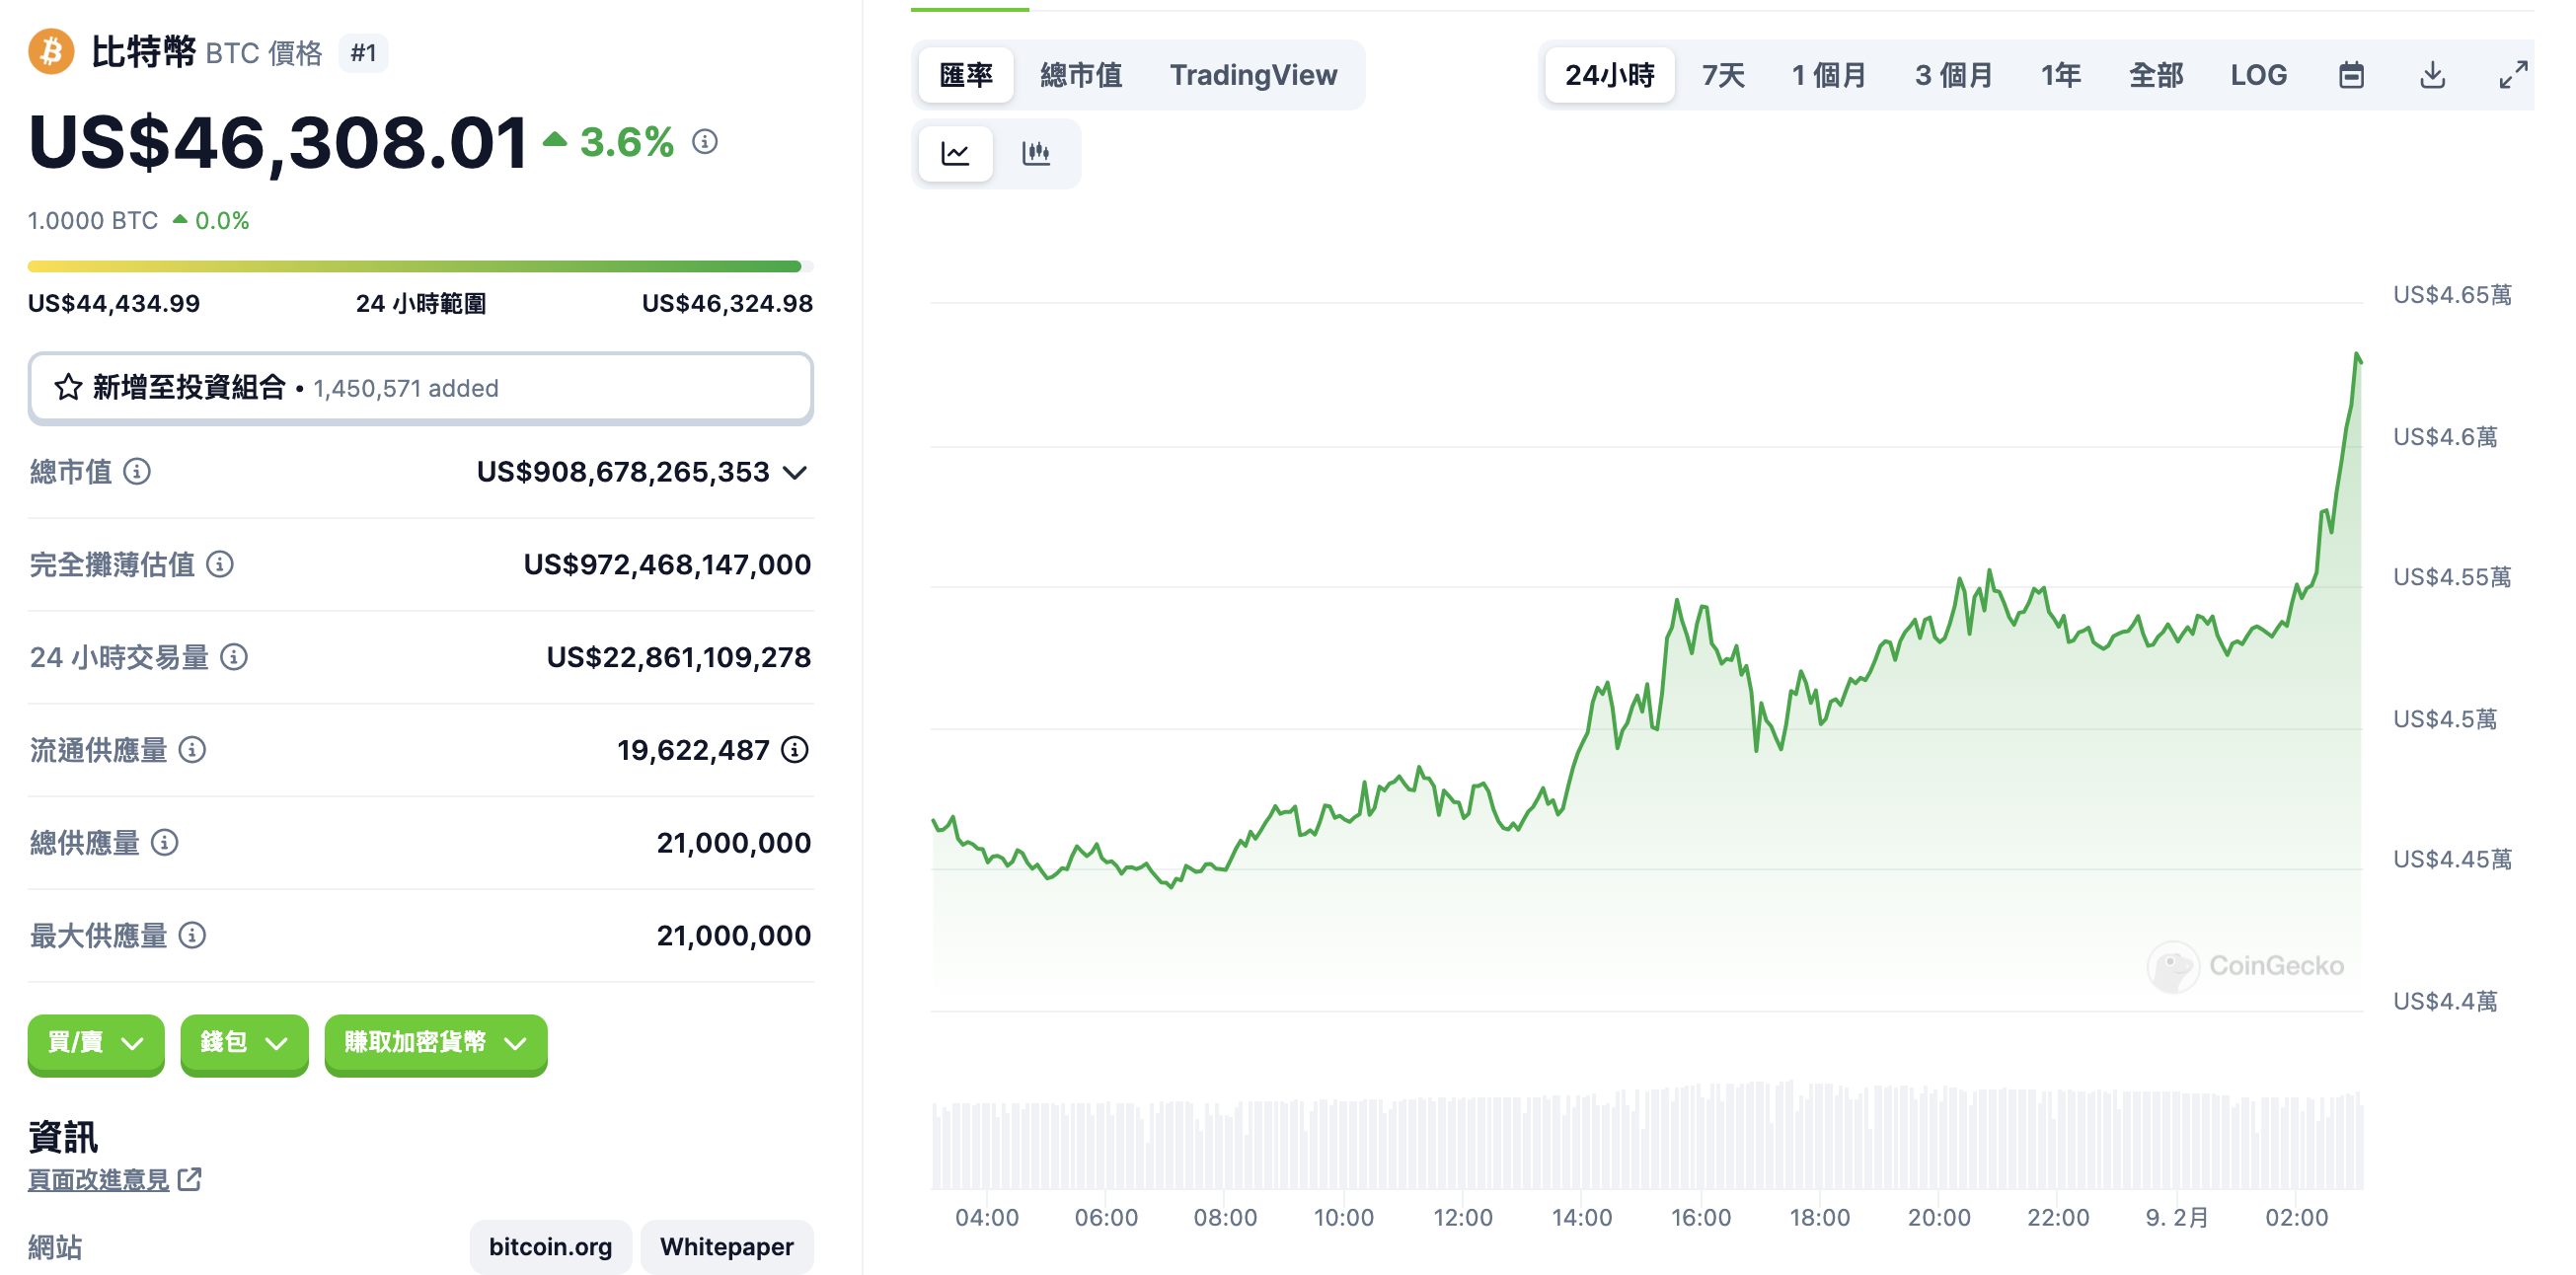Open the bitcoin.org website link
The image size is (2576, 1275).
[549, 1246]
